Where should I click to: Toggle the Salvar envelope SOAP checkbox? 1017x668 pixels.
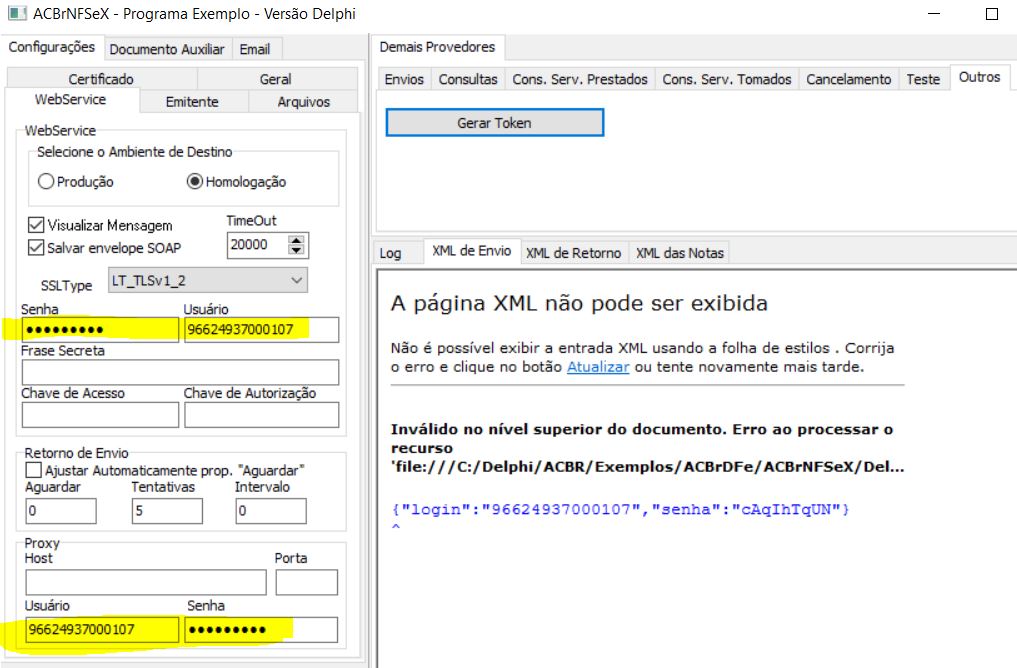tap(36, 248)
